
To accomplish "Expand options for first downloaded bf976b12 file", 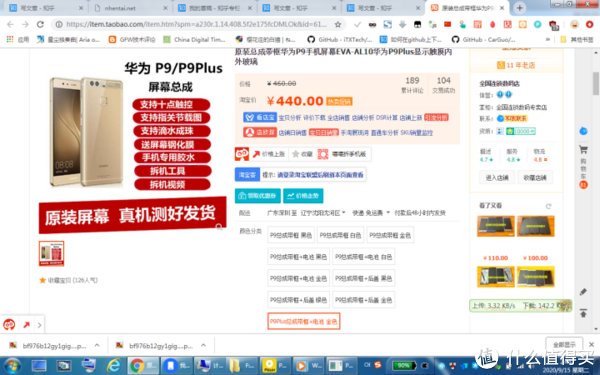I will coord(97,345).
